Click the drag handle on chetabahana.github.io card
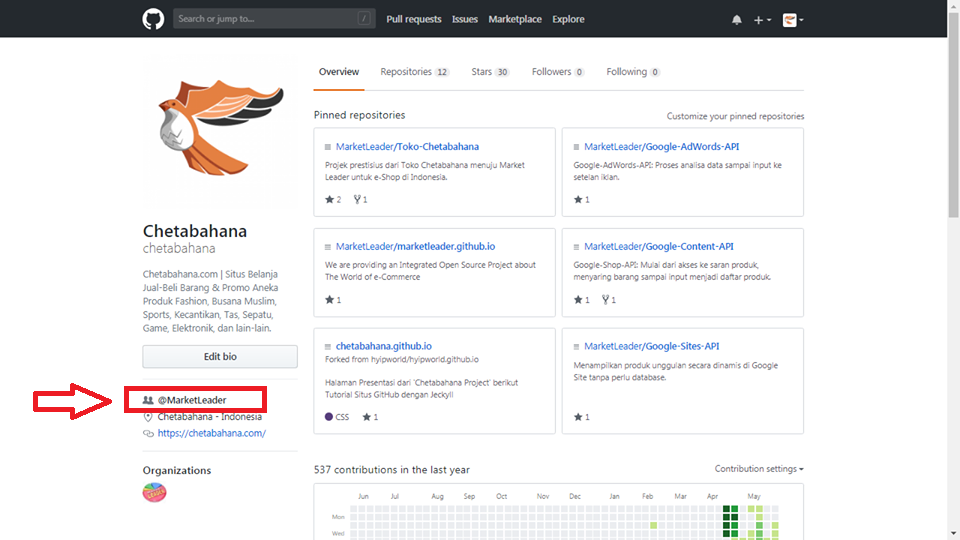 coord(328,347)
